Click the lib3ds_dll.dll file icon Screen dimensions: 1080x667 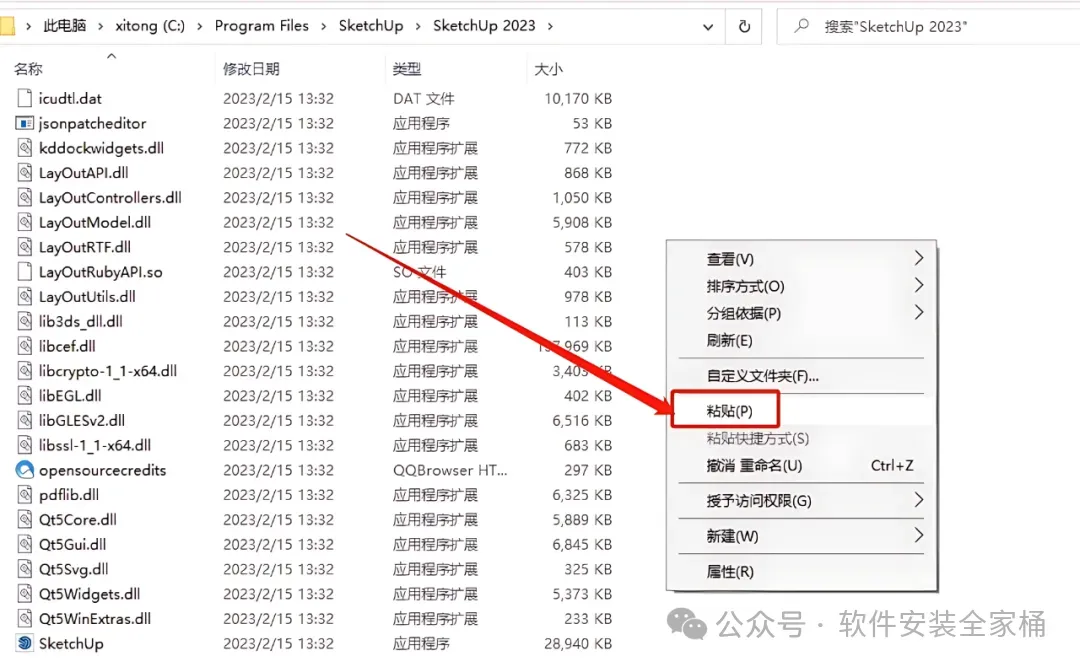pyautogui.click(x=25, y=322)
